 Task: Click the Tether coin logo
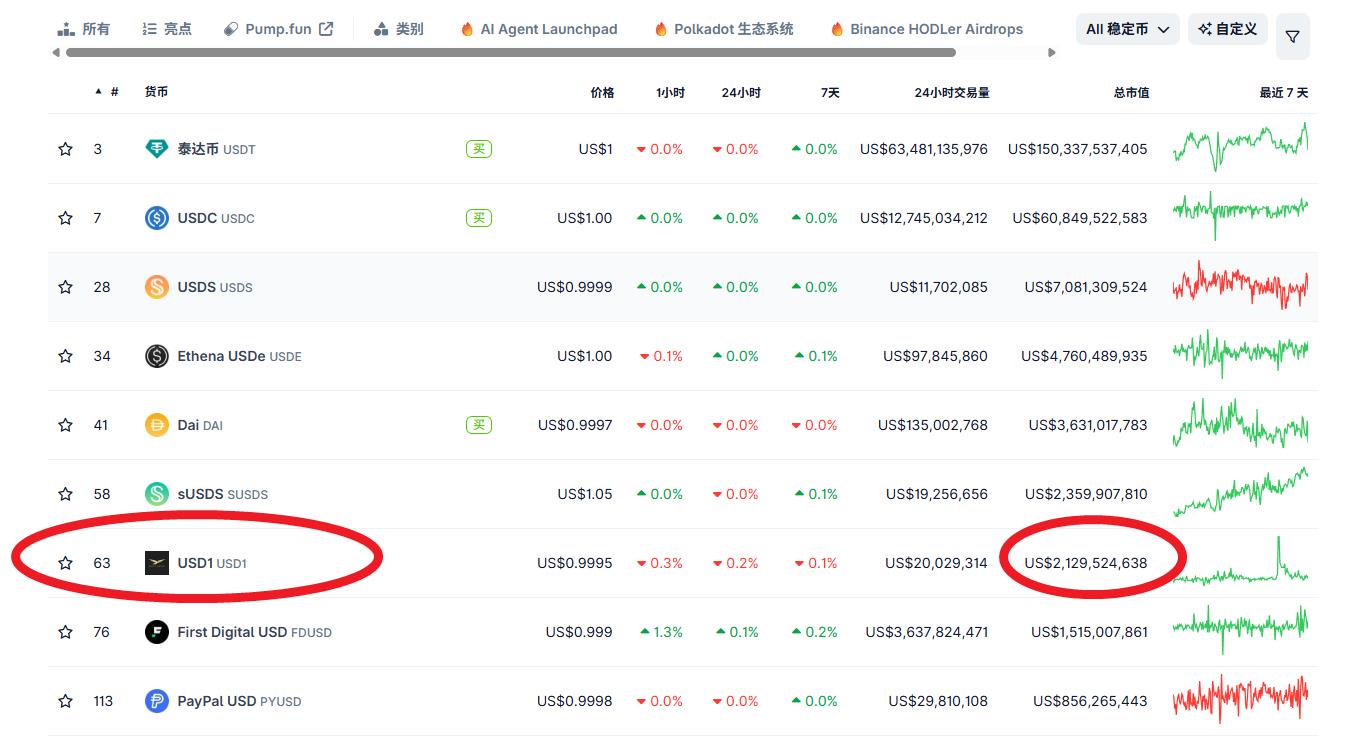157,149
